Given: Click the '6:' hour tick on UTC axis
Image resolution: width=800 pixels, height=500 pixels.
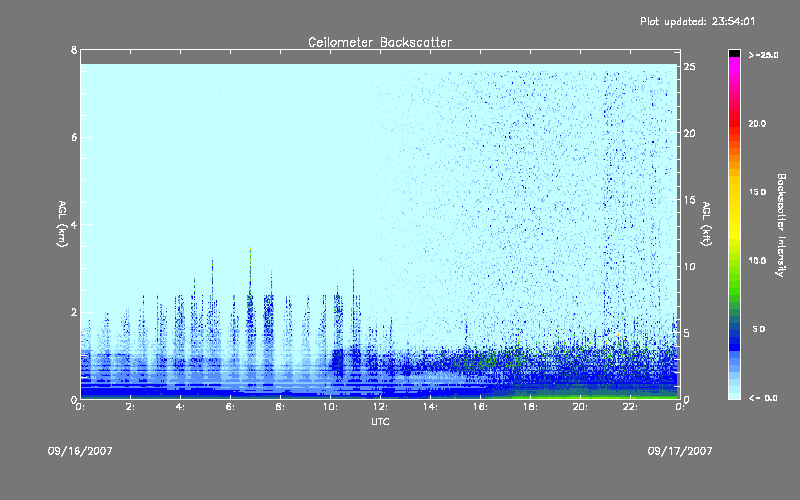Looking at the screenshot, I should 230,407.
